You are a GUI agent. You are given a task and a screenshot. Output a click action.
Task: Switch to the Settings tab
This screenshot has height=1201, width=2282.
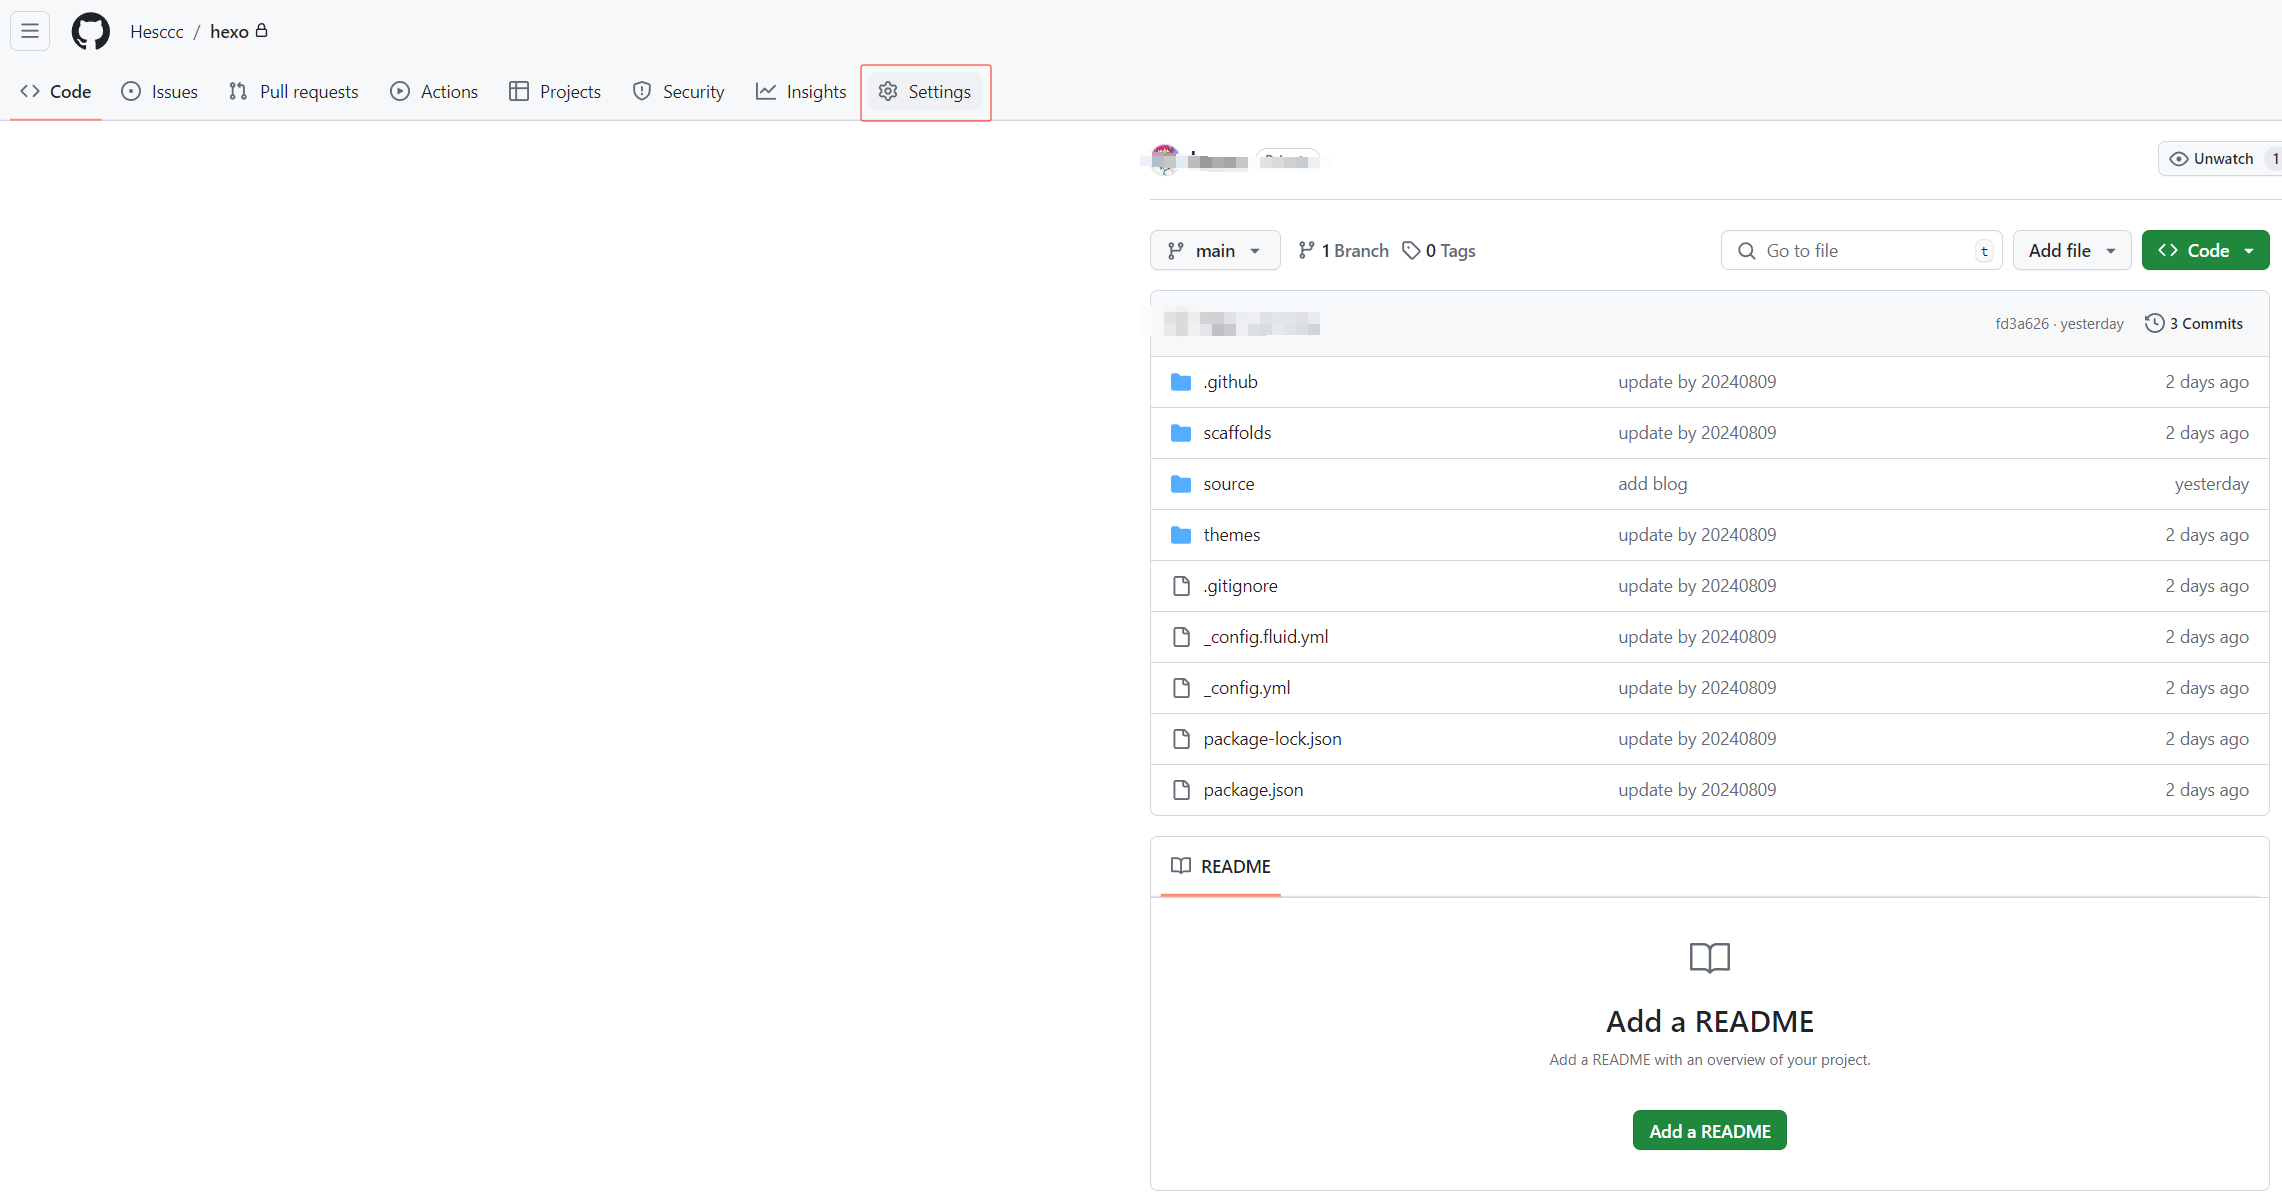[x=925, y=92]
